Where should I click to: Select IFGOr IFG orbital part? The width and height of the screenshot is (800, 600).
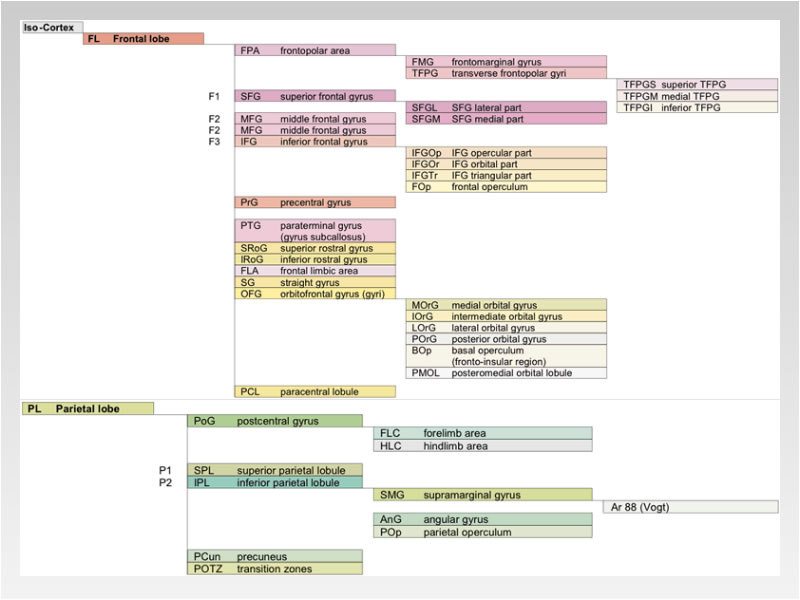pos(506,164)
